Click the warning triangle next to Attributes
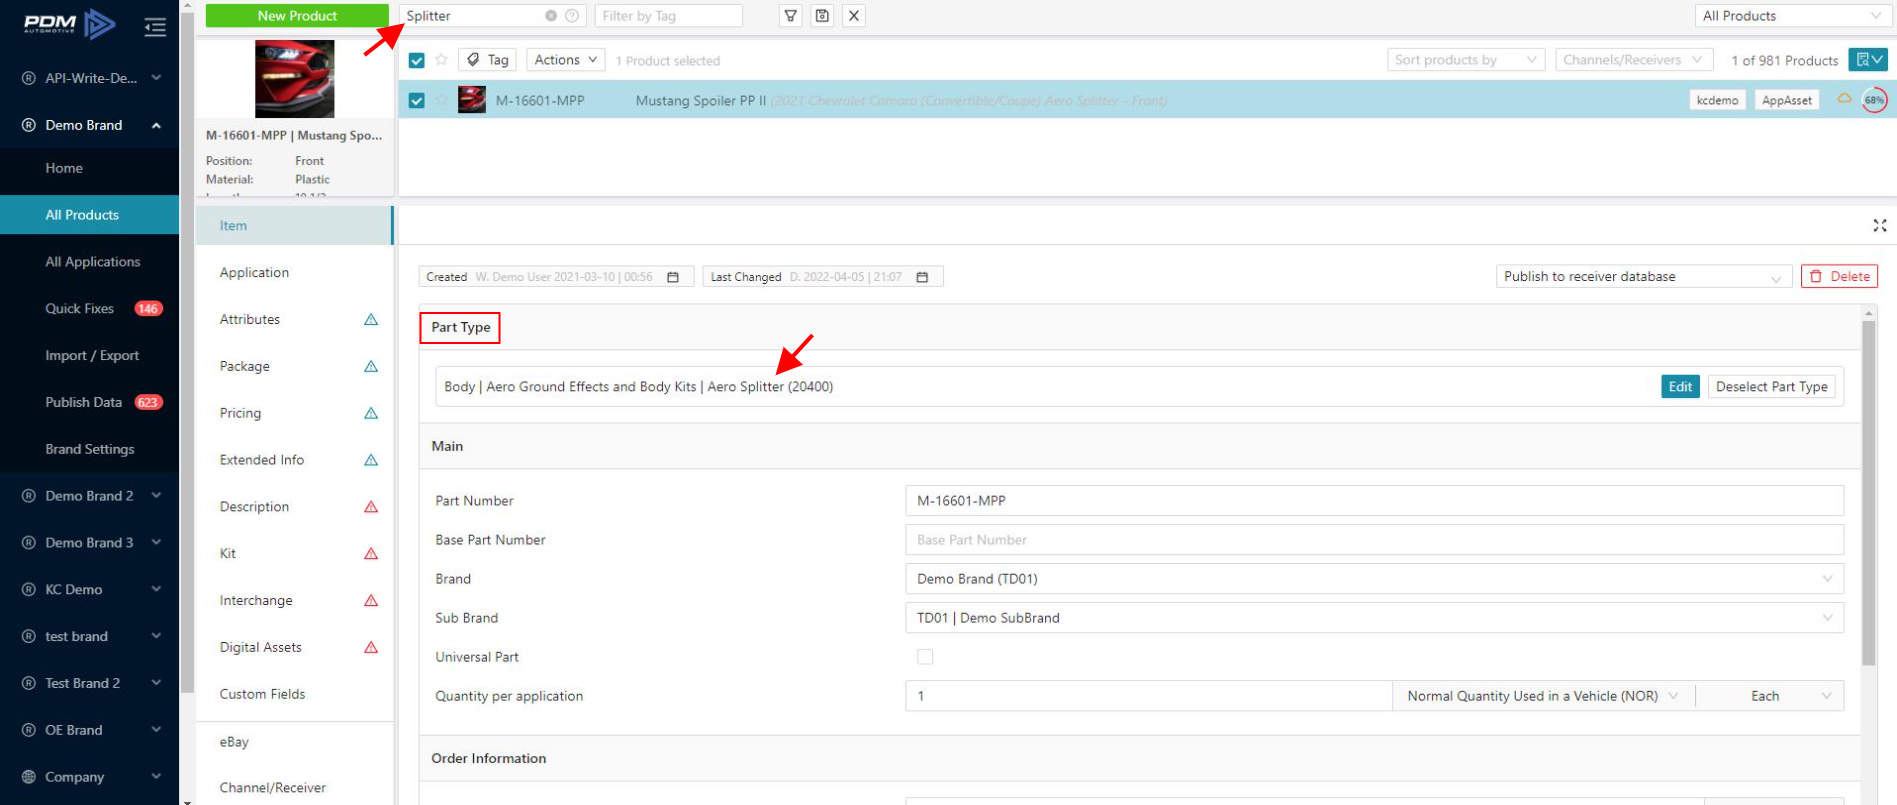Viewport: 1897px width, 805px height. click(x=371, y=319)
